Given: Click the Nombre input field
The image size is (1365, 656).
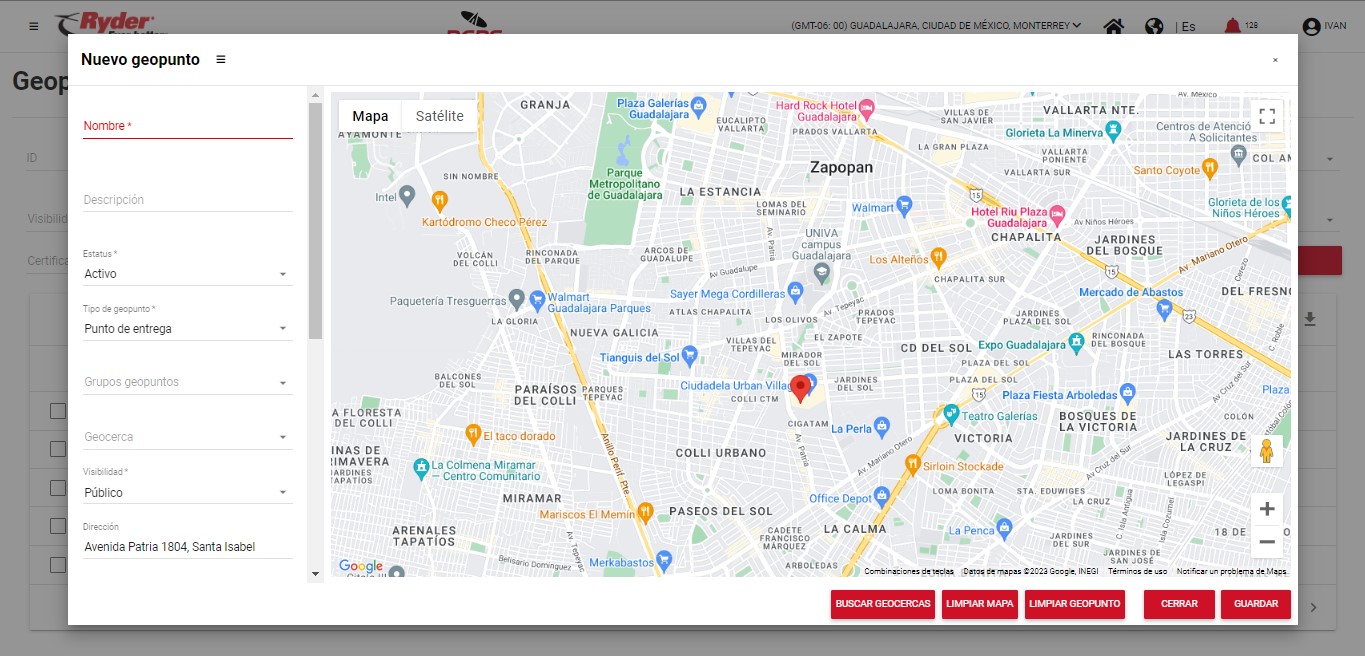Looking at the screenshot, I should (x=188, y=126).
